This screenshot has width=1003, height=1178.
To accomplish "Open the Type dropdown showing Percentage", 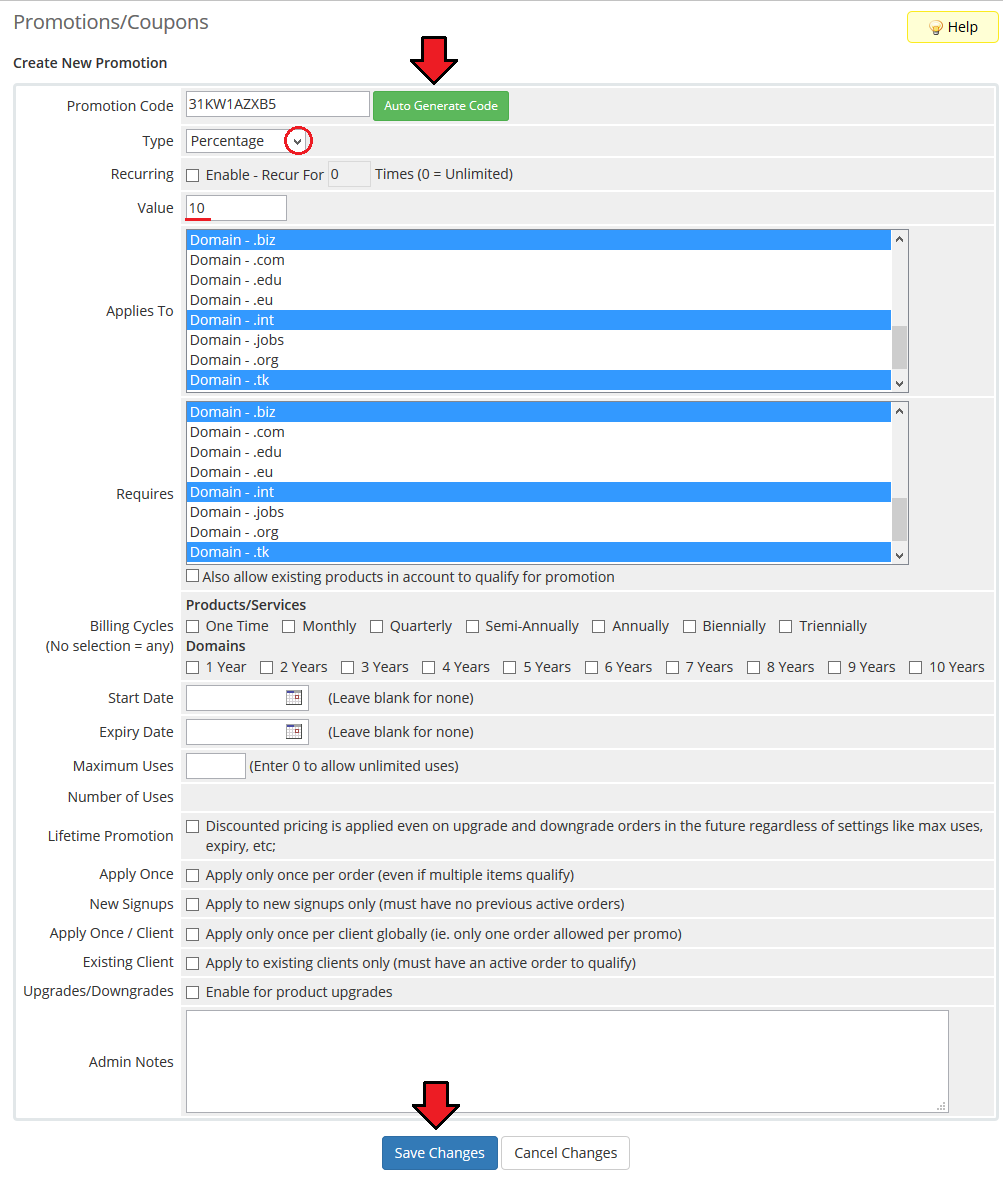I will 247,140.
